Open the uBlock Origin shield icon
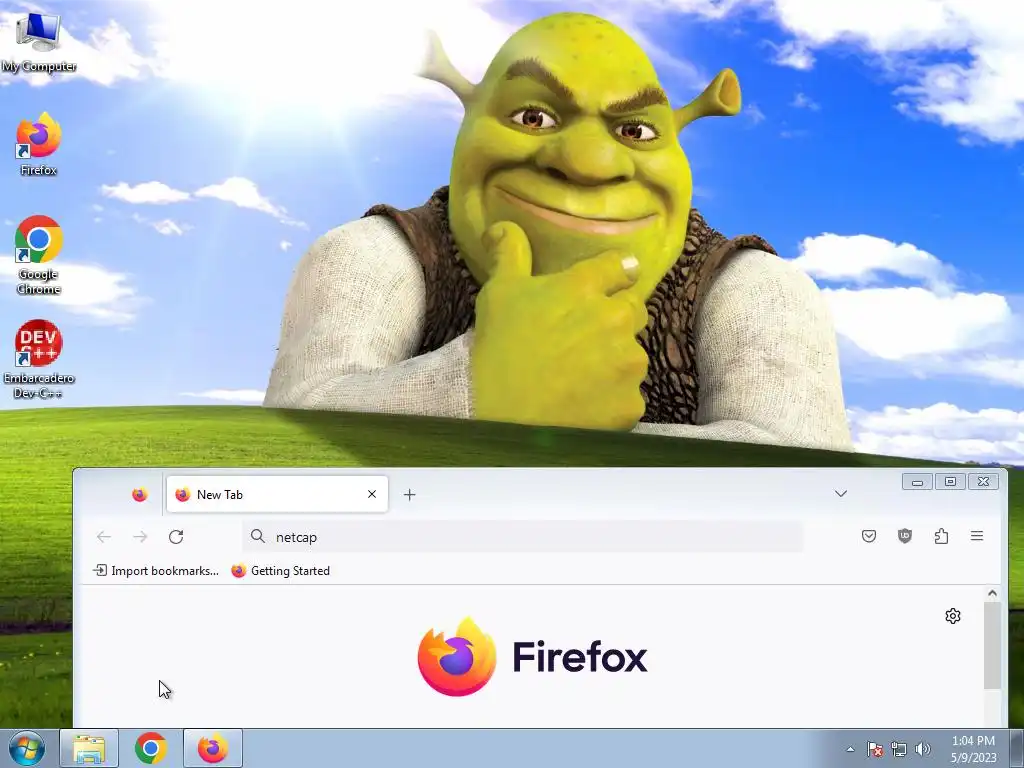 [x=904, y=536]
